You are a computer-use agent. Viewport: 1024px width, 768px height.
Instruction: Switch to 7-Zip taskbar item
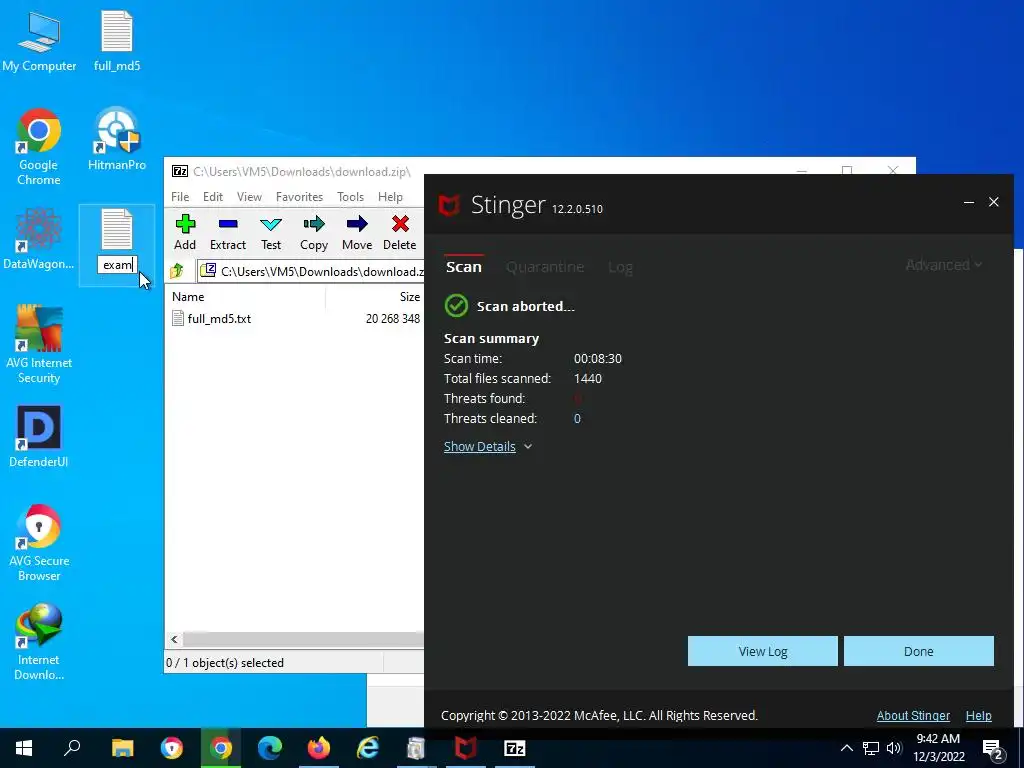(x=515, y=748)
